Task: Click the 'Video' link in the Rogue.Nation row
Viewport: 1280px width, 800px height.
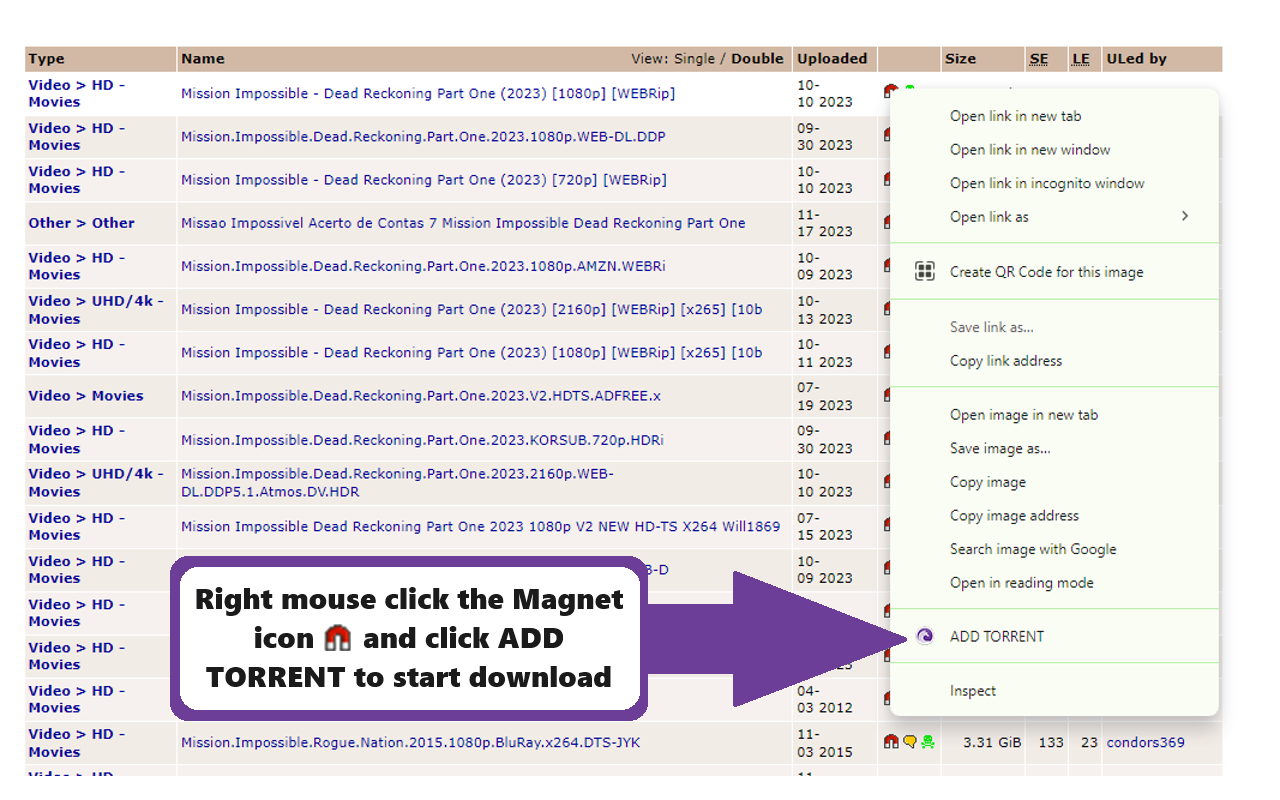Action: click(x=49, y=734)
